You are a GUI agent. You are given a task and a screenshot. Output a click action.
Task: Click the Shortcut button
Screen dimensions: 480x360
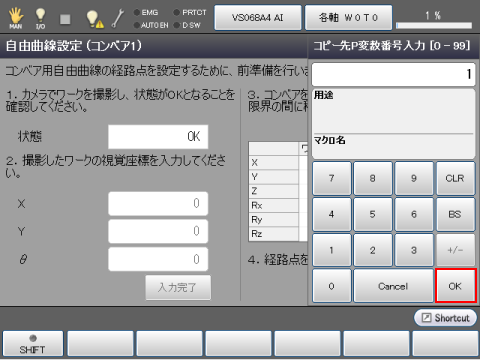pyautogui.click(x=445, y=318)
